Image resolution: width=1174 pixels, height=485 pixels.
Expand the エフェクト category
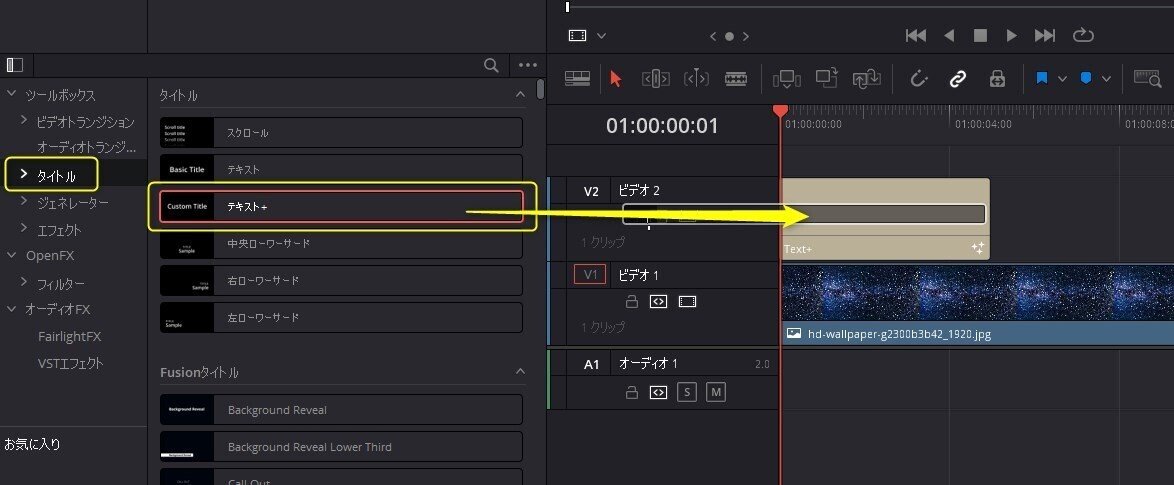click(24, 228)
